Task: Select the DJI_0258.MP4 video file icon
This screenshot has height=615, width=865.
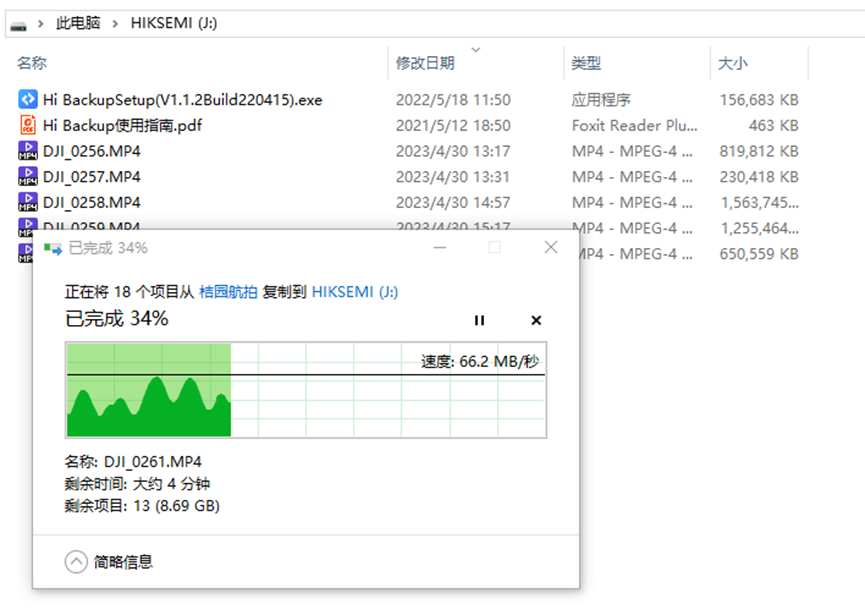Action: [x=28, y=202]
